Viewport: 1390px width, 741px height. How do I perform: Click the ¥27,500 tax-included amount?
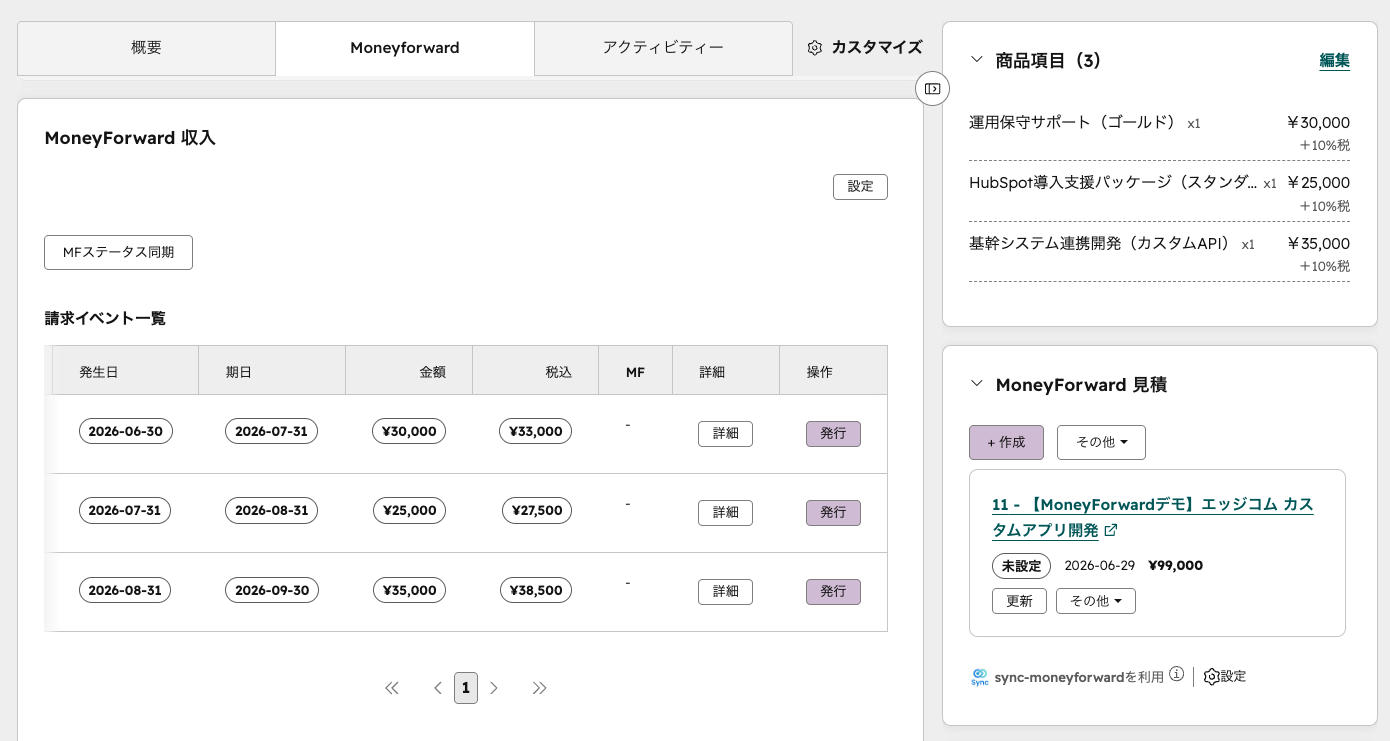click(x=537, y=510)
